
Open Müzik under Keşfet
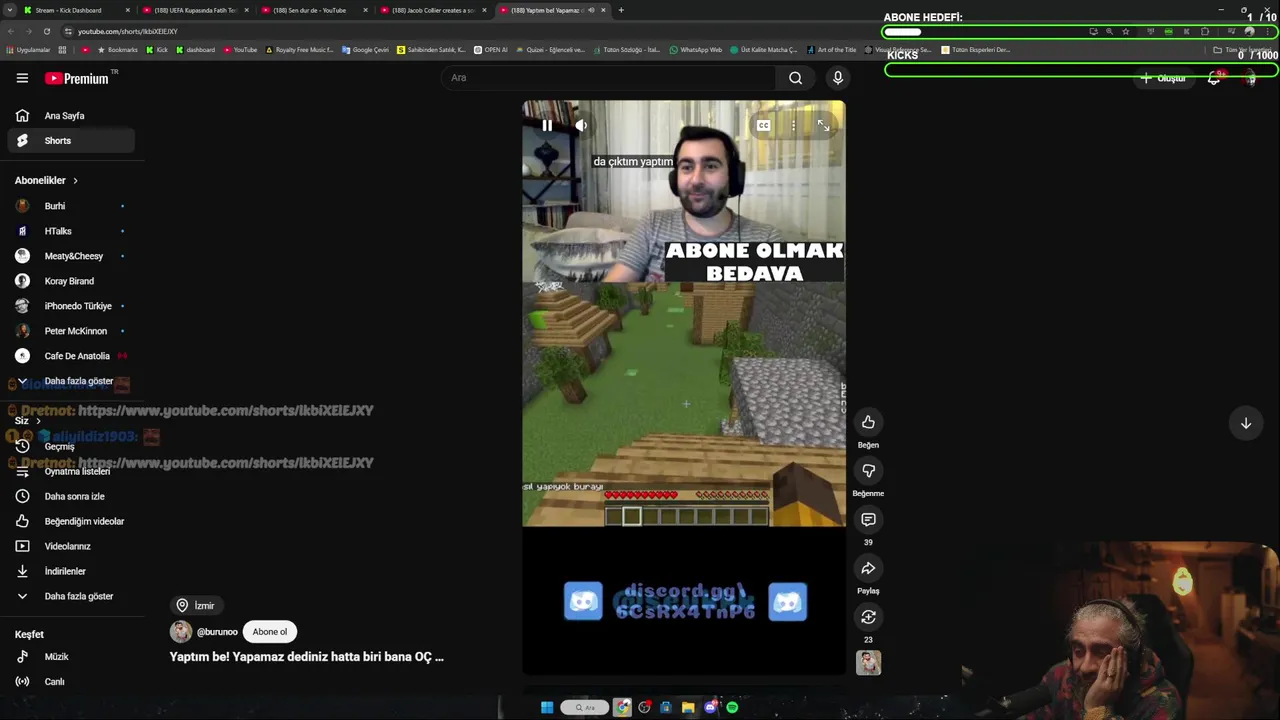coord(70,657)
